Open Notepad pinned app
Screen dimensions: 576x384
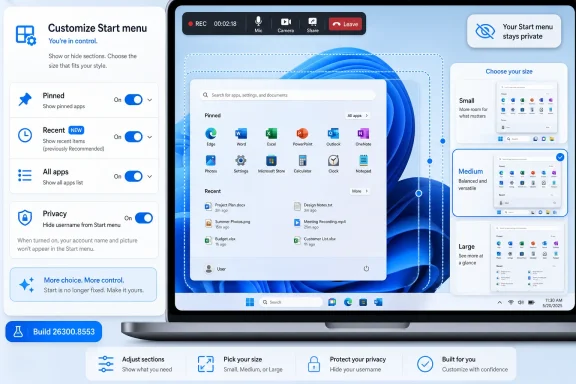coord(363,164)
